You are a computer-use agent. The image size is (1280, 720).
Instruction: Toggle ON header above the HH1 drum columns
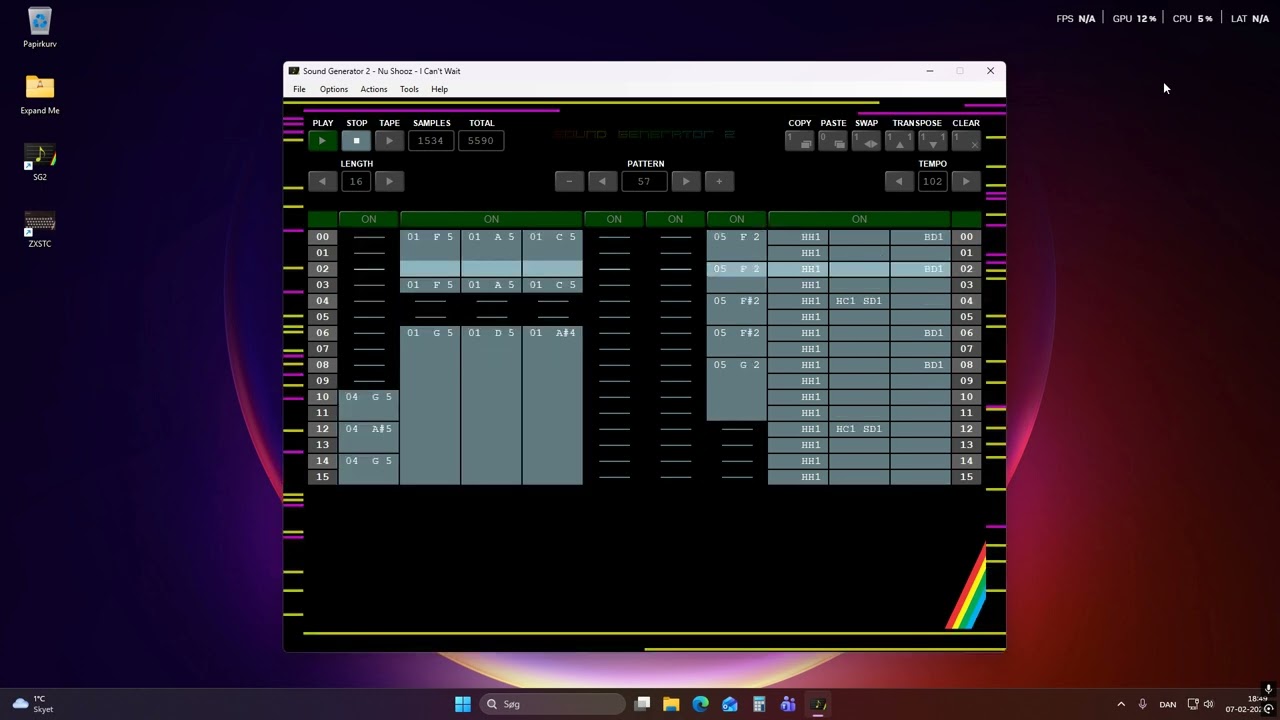[859, 219]
